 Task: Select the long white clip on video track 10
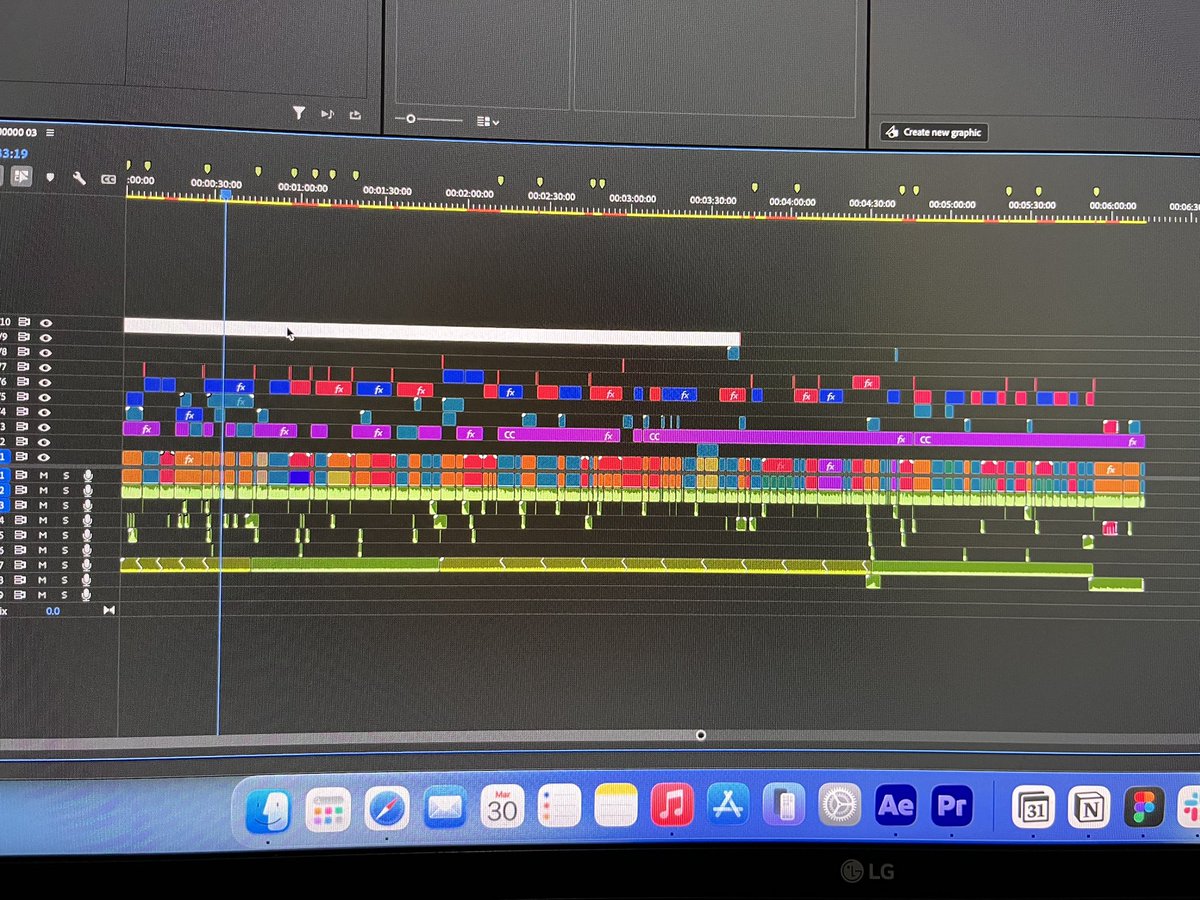pyautogui.click(x=431, y=332)
